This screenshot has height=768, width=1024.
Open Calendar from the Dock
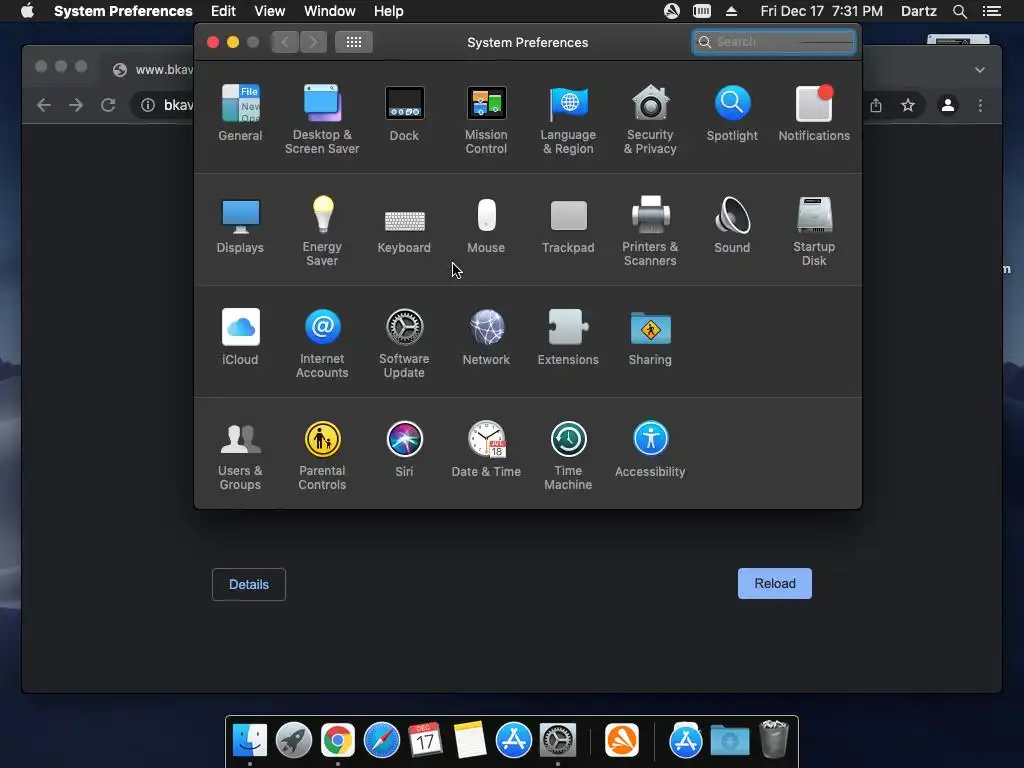425,741
